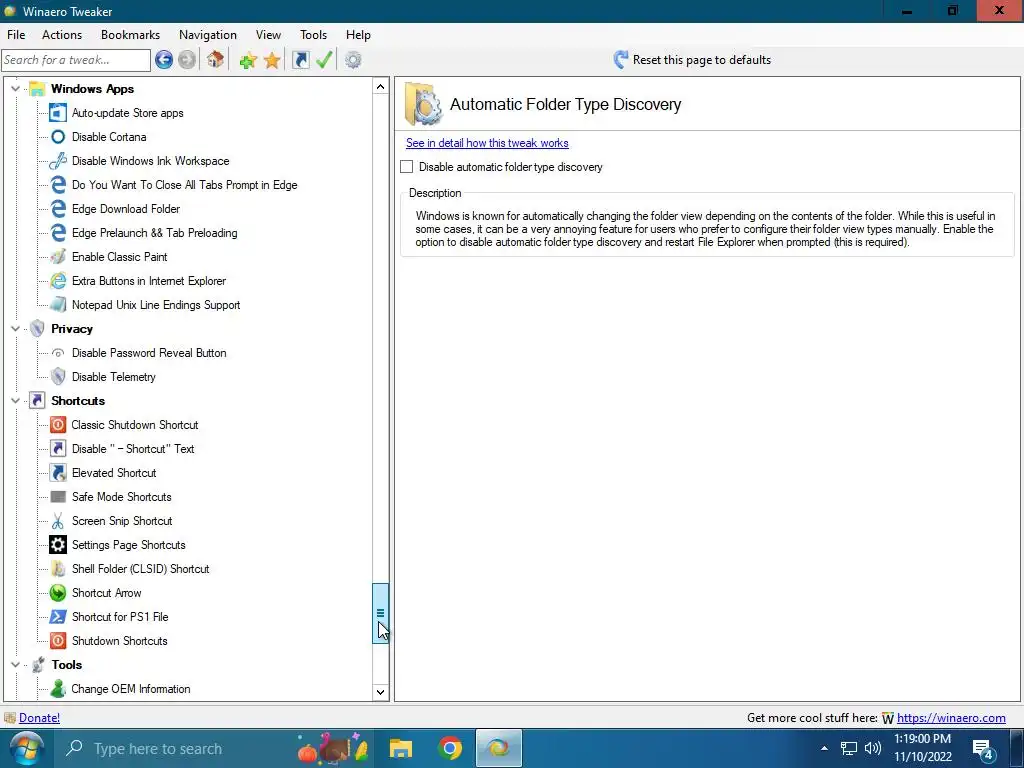The height and width of the screenshot is (768, 1024).
Task: Select Shell Folder (CLSID) Shortcut item
Action: click(x=140, y=569)
